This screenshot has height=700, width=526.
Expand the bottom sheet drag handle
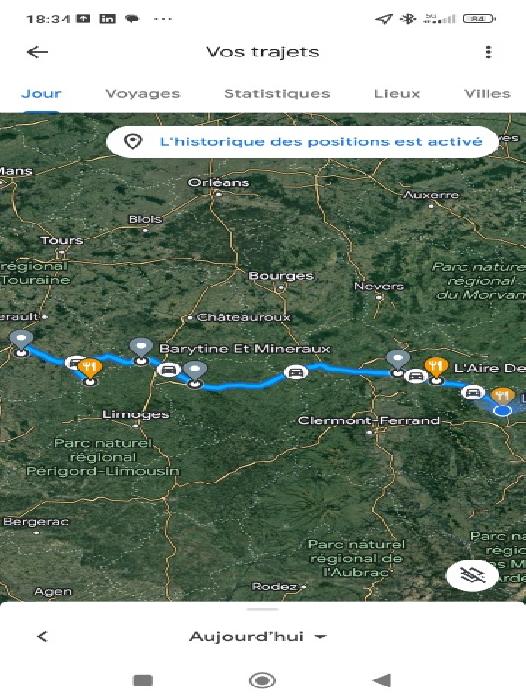(263, 609)
